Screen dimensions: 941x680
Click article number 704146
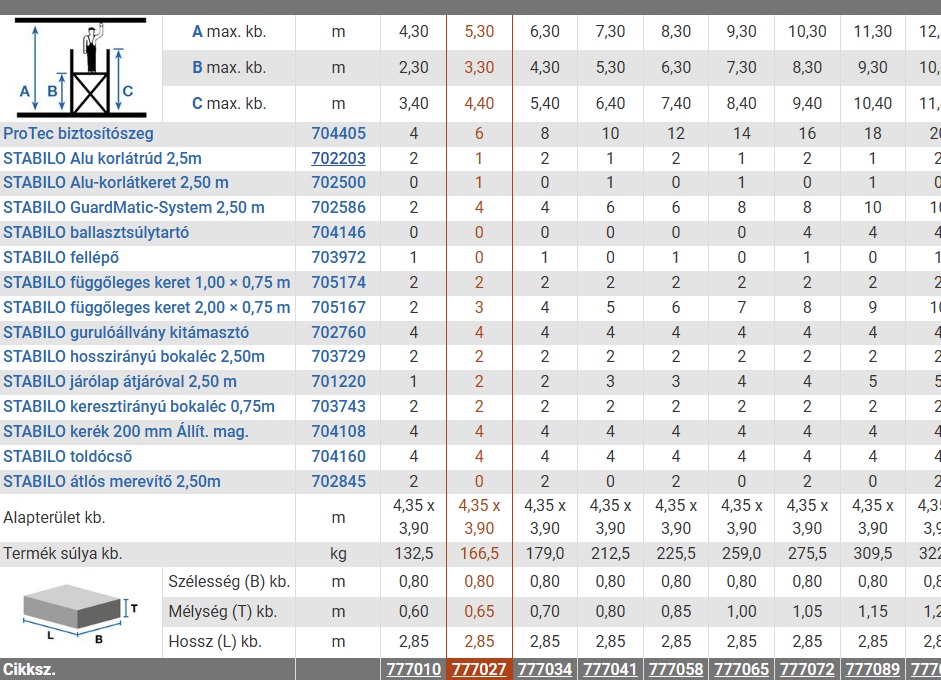[338, 232]
